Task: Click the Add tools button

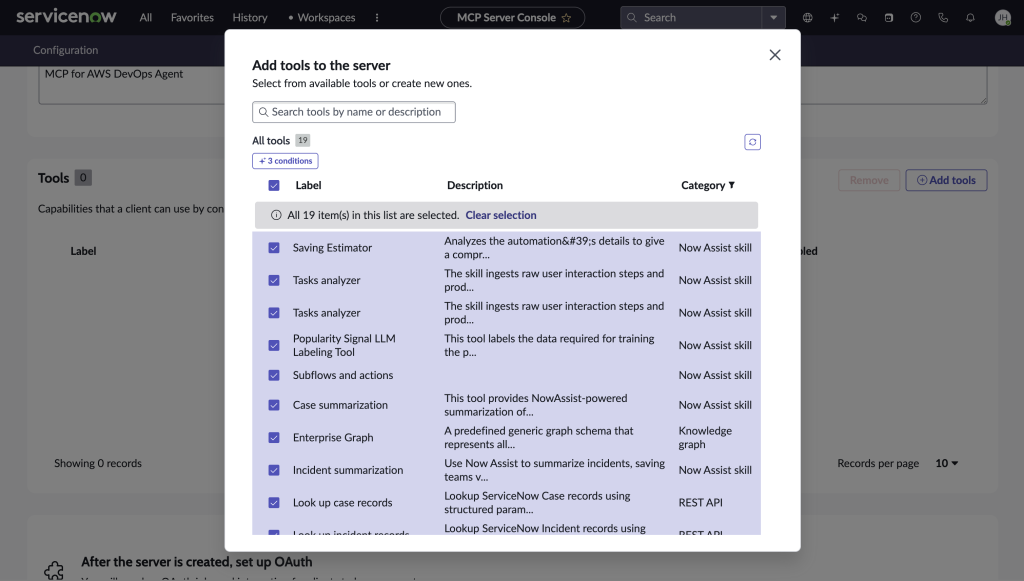Action: point(946,180)
